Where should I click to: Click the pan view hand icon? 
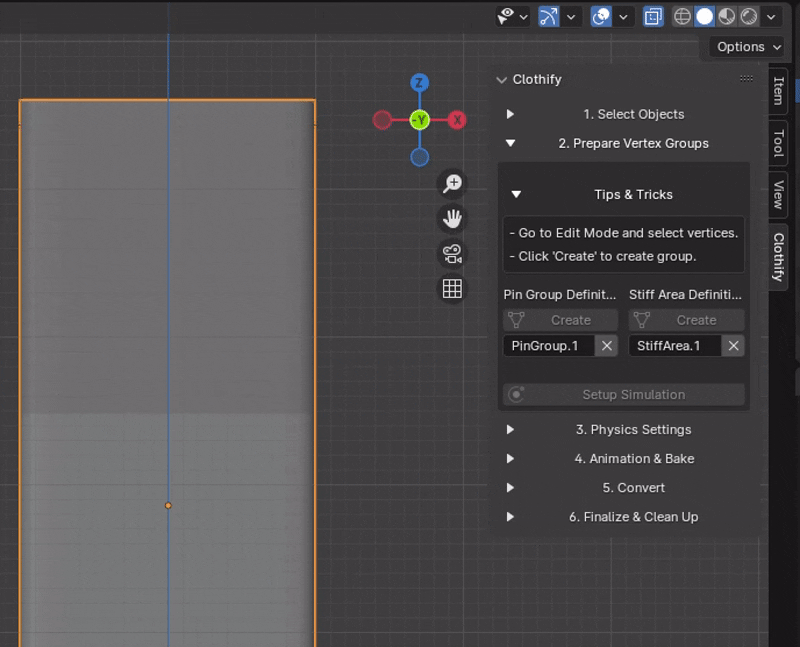452,218
